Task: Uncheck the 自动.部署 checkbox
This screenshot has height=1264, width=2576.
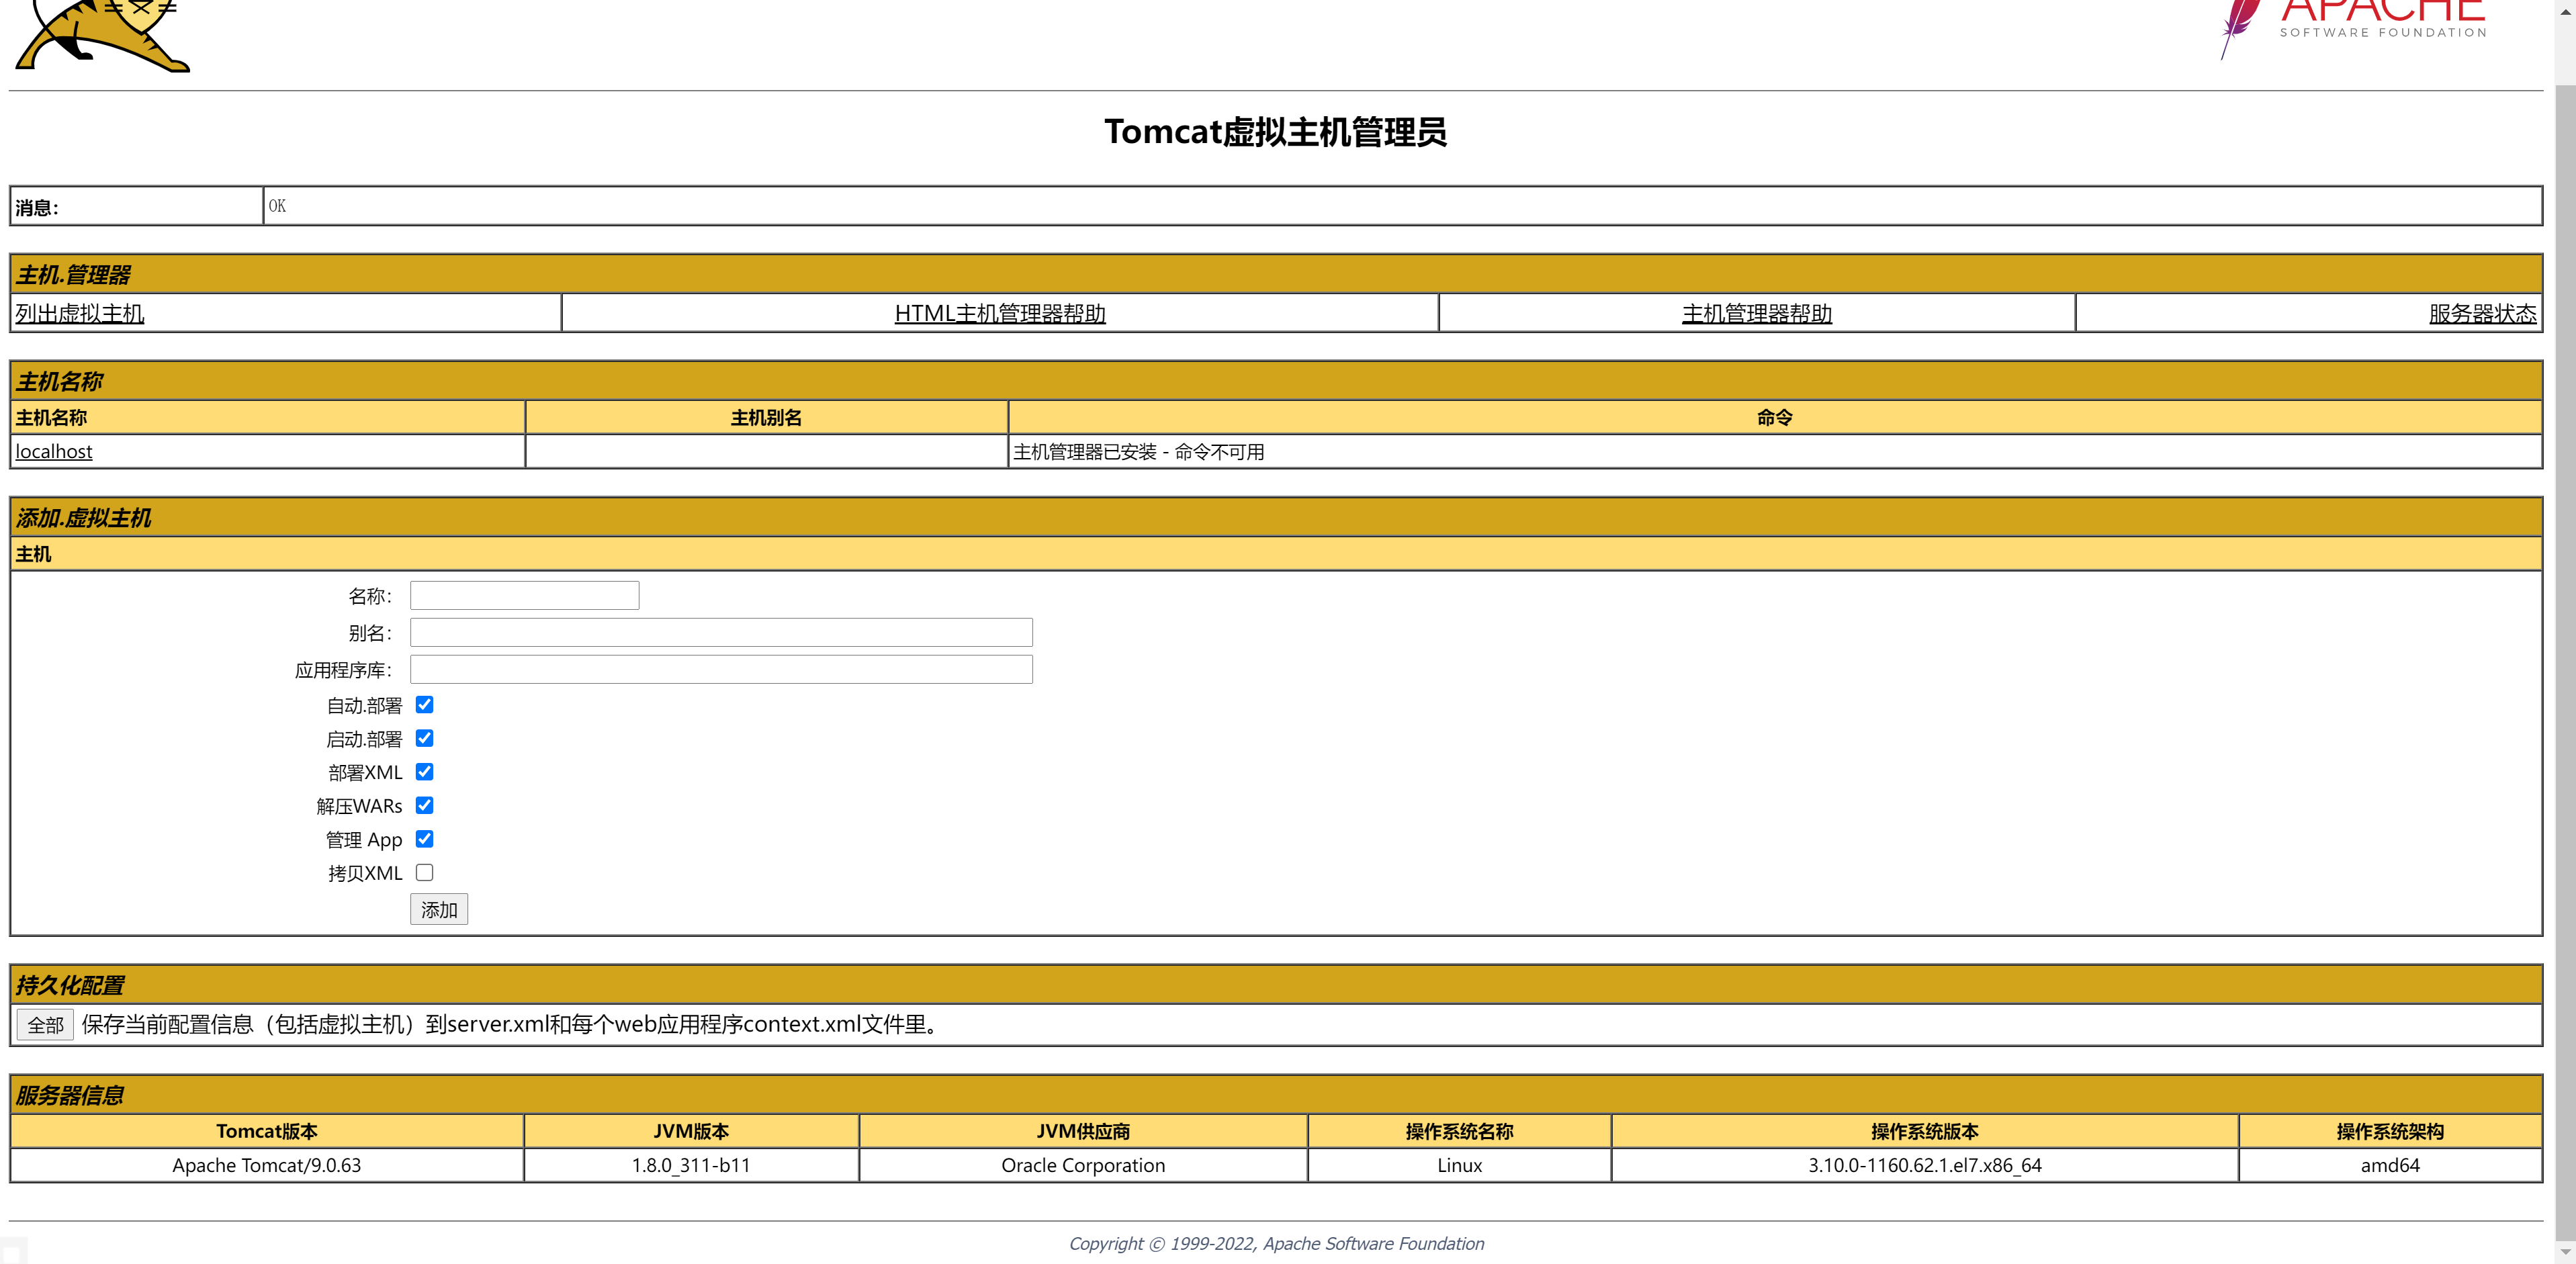Action: pos(425,705)
